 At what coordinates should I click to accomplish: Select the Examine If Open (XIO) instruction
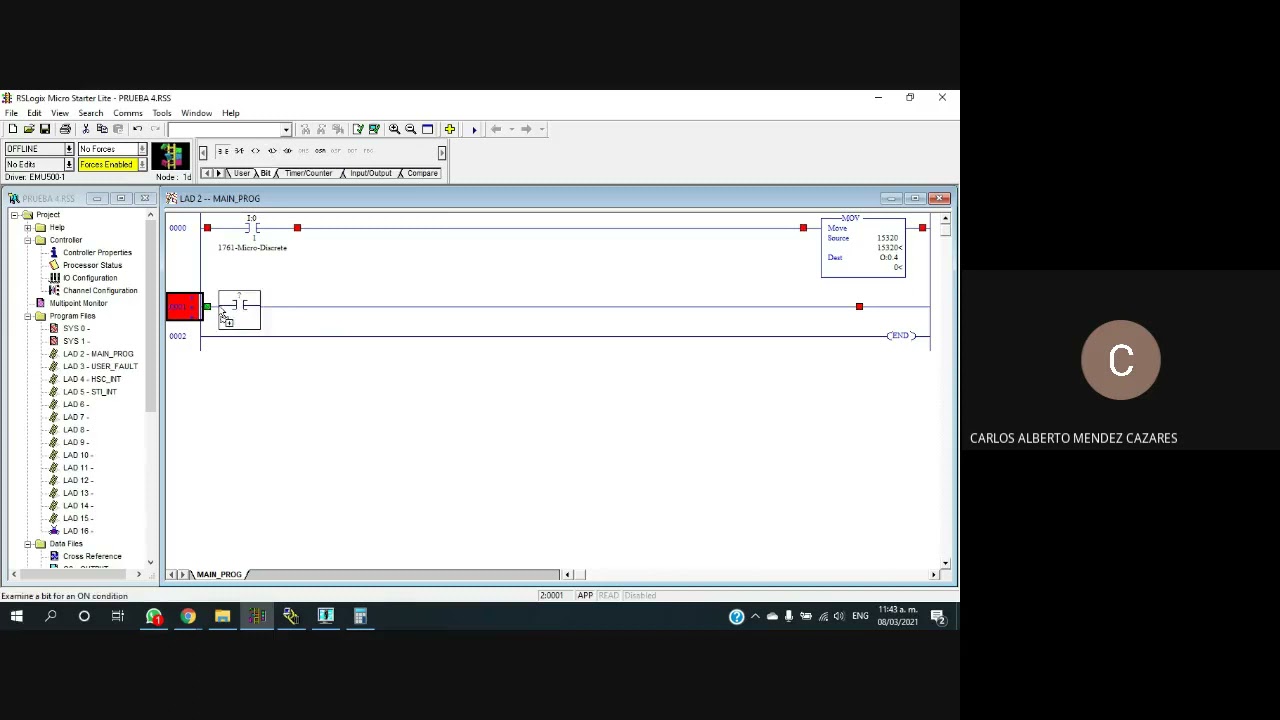(x=239, y=151)
